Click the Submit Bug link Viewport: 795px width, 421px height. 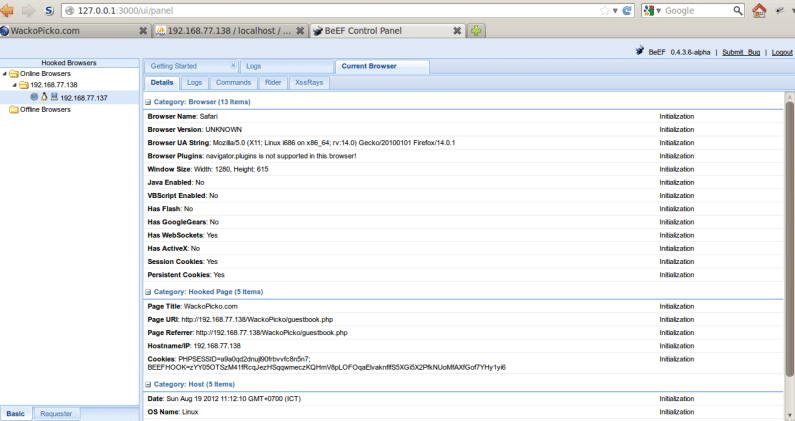[741, 52]
